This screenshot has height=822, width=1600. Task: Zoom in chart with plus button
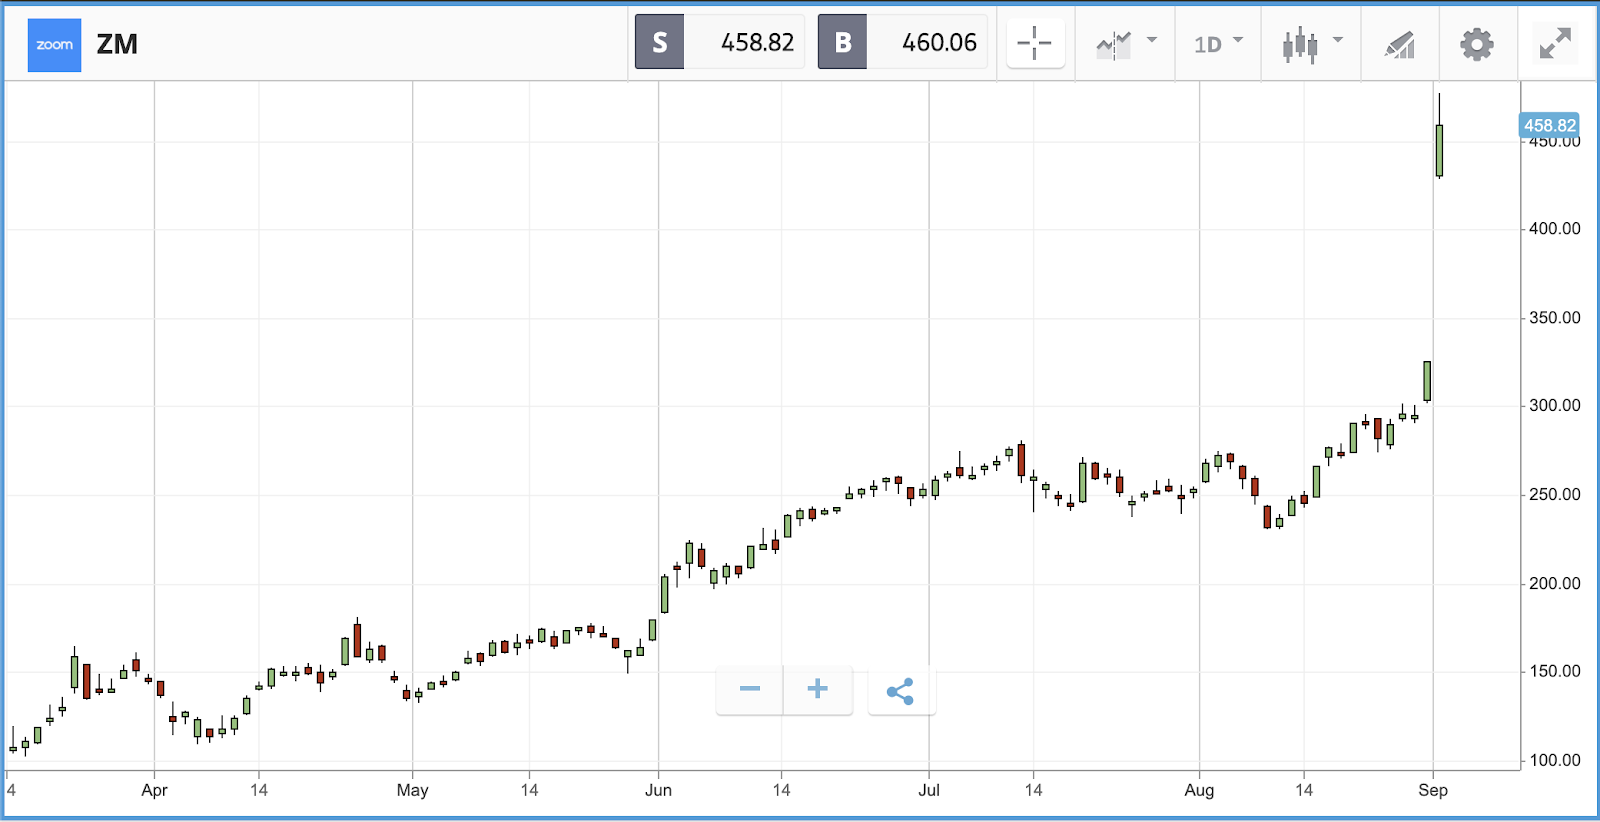(x=818, y=689)
